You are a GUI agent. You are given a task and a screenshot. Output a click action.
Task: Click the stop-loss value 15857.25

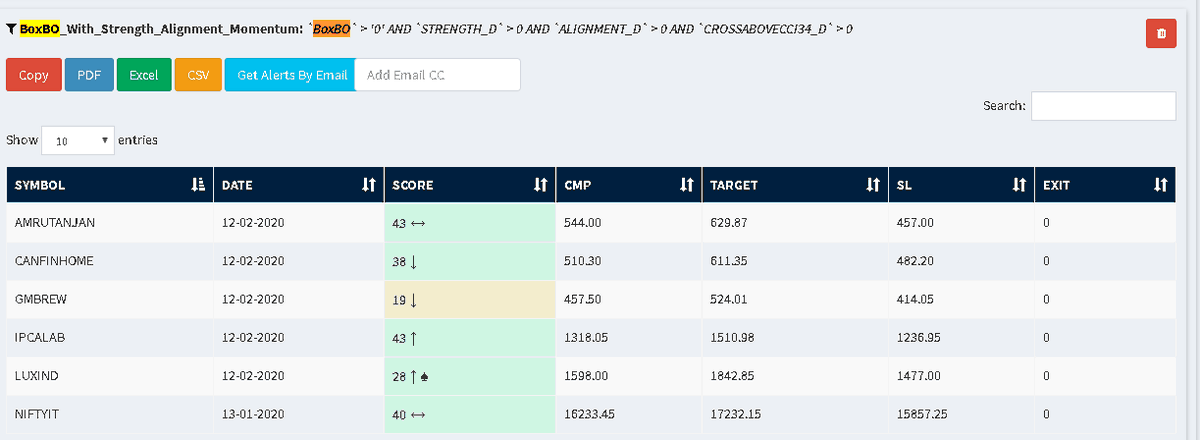pos(921,414)
